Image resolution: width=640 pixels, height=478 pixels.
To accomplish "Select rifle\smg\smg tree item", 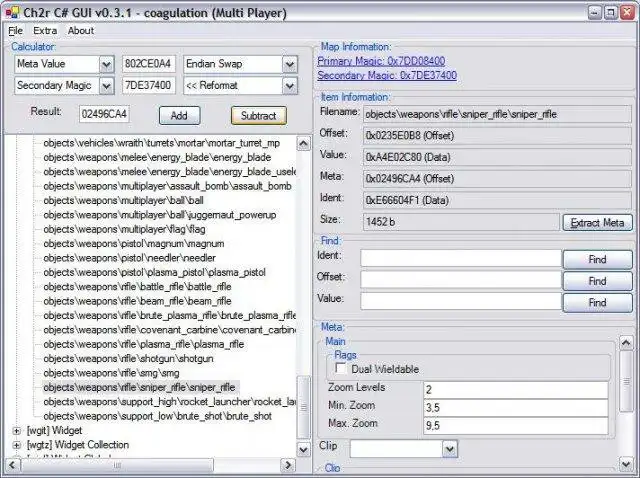I will tap(111, 373).
